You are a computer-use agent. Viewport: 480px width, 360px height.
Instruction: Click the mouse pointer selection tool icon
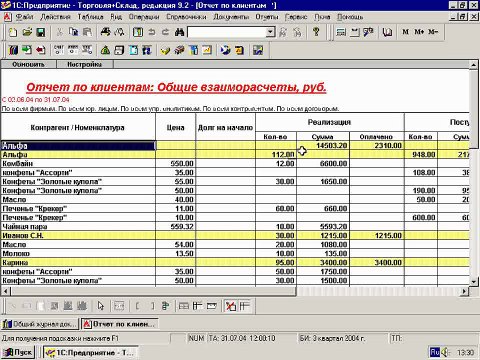101,306
